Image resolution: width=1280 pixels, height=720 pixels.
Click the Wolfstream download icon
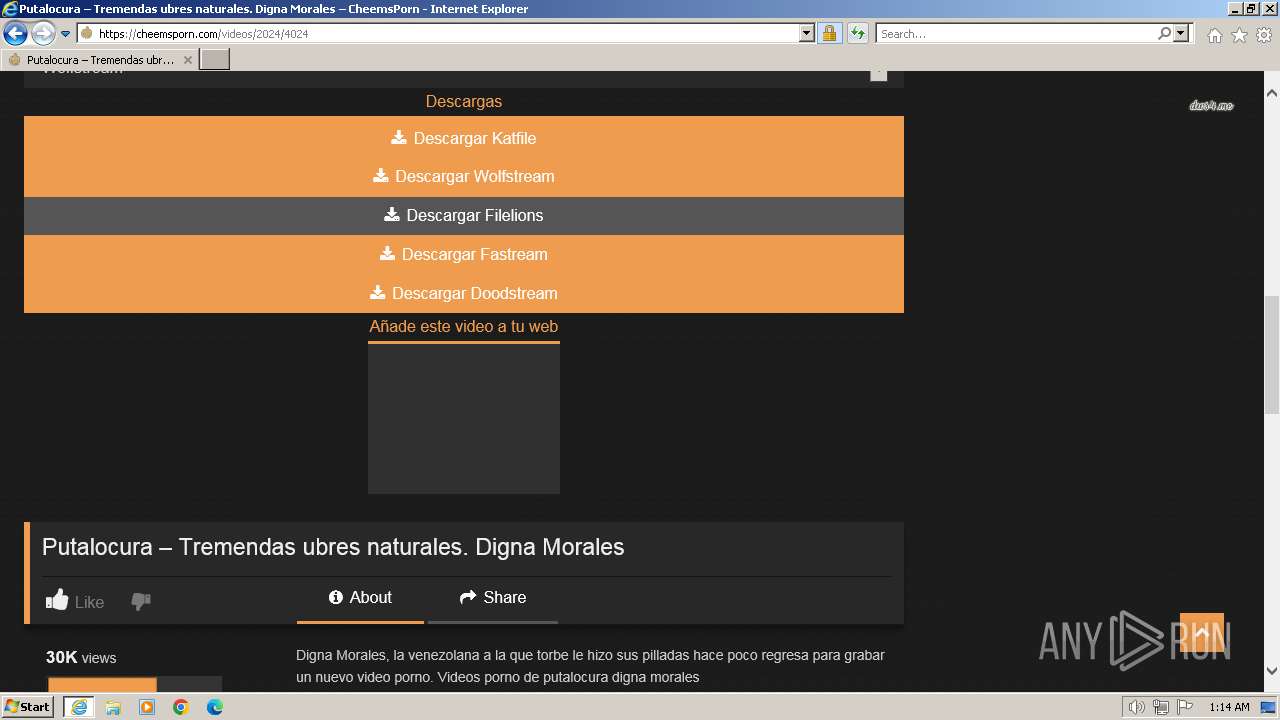381,175
